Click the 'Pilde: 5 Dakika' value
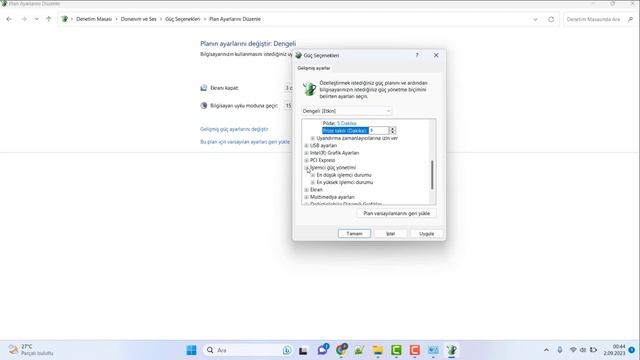This screenshot has height=360, width=640. pos(347,123)
